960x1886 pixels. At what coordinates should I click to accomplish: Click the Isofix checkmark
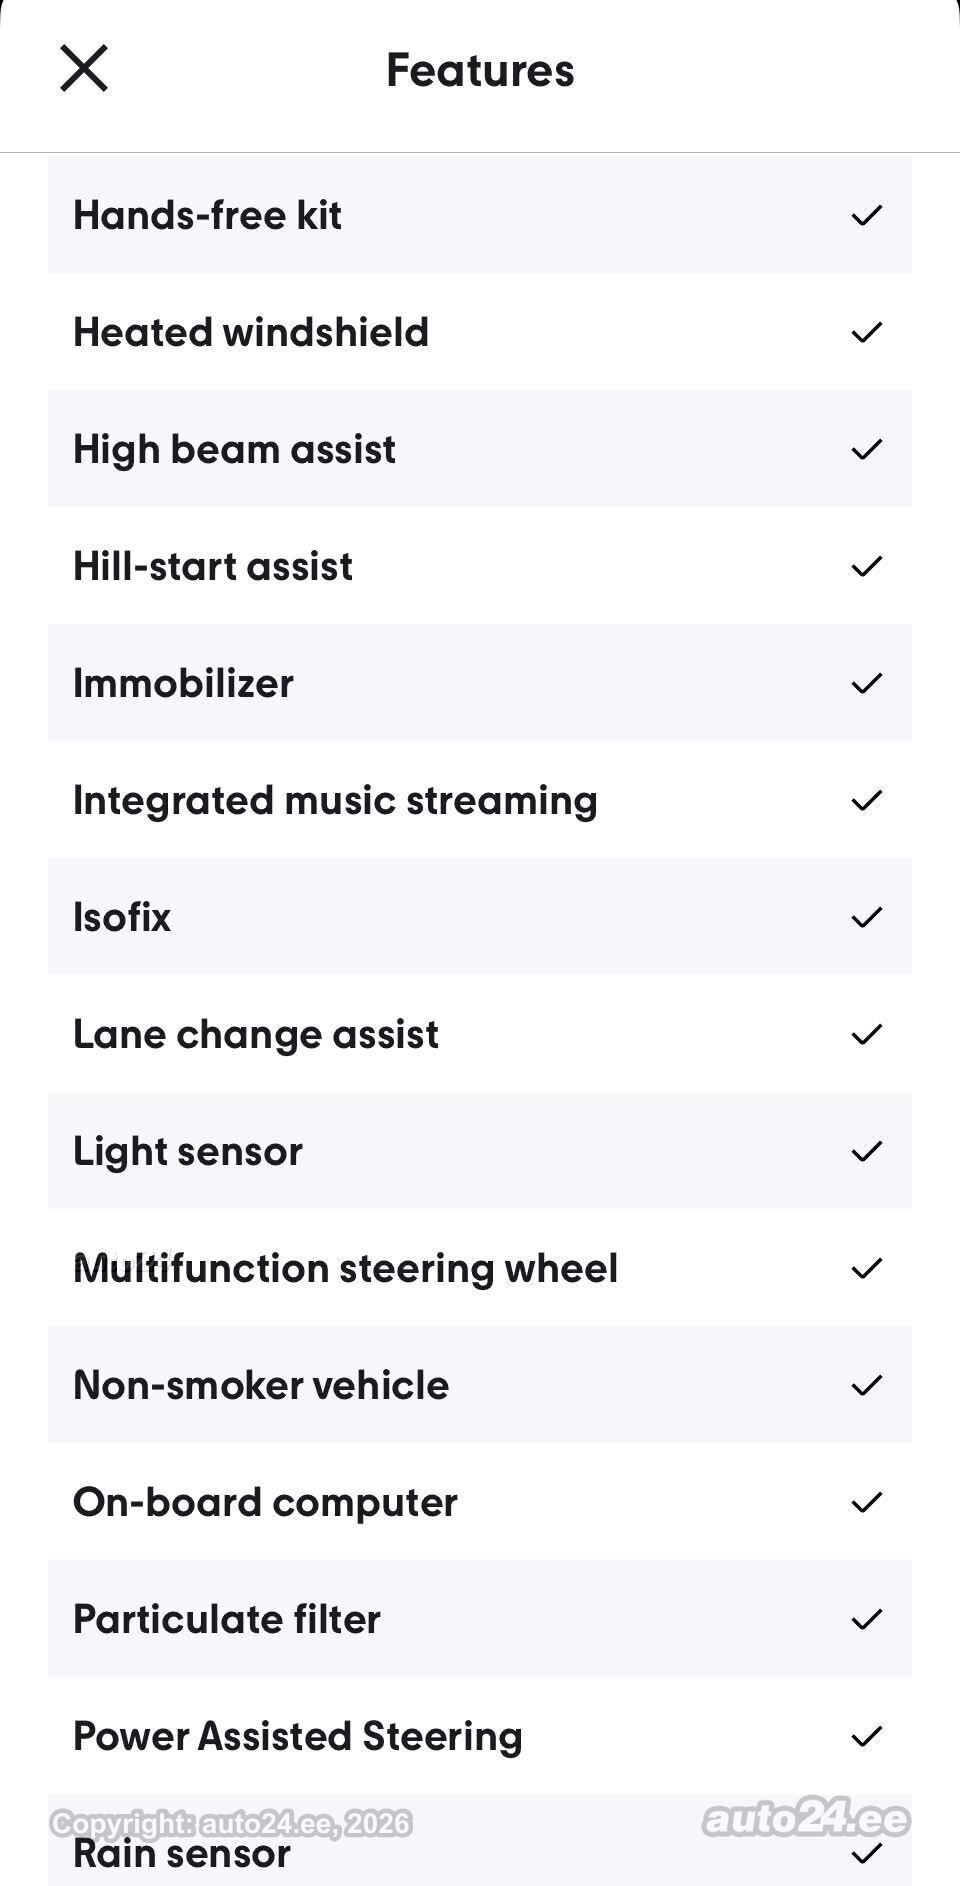click(x=866, y=917)
